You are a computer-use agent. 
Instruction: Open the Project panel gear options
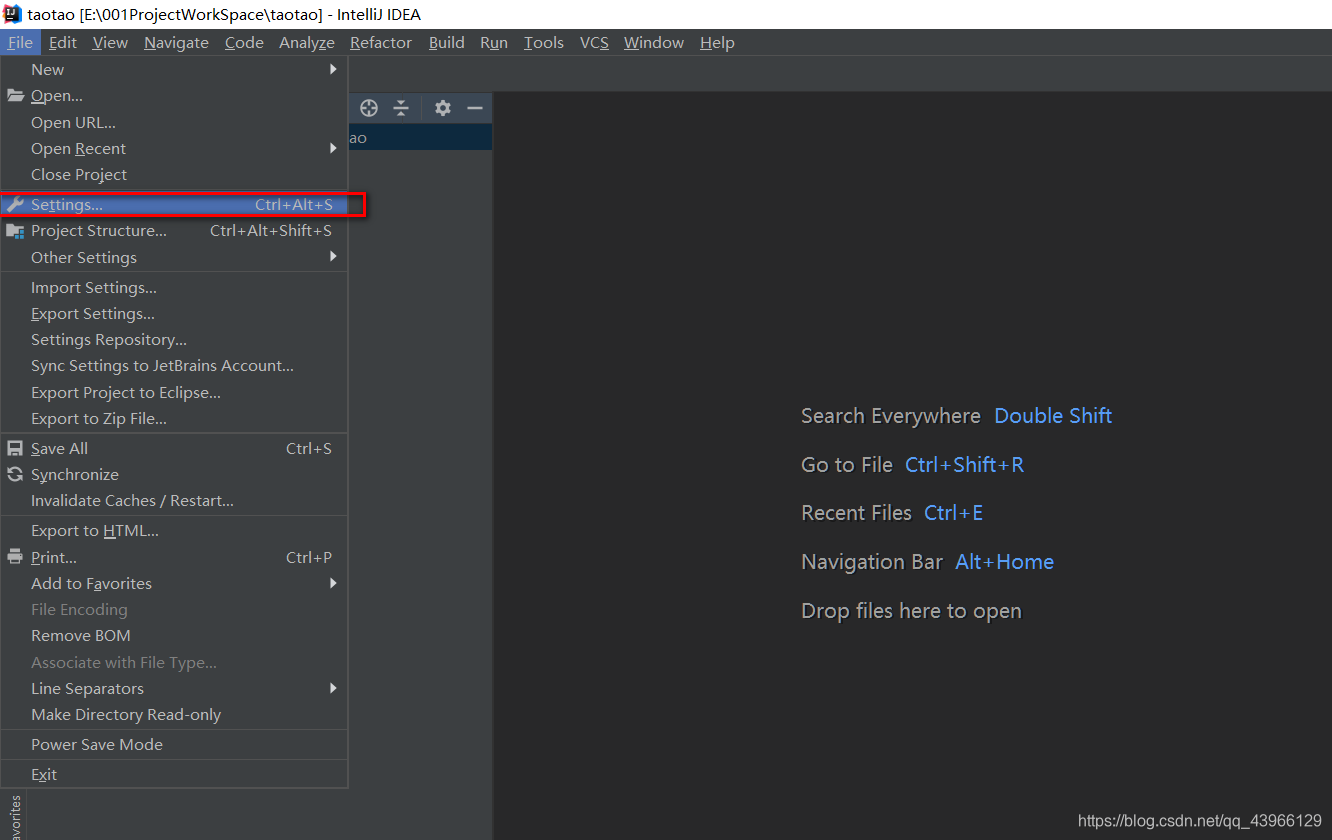click(443, 108)
